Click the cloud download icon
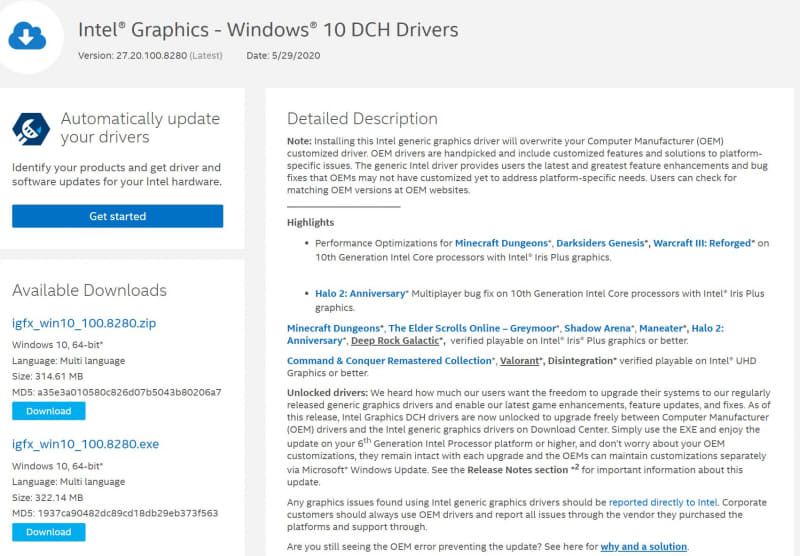Image resolution: width=800 pixels, height=556 pixels. 27,35
